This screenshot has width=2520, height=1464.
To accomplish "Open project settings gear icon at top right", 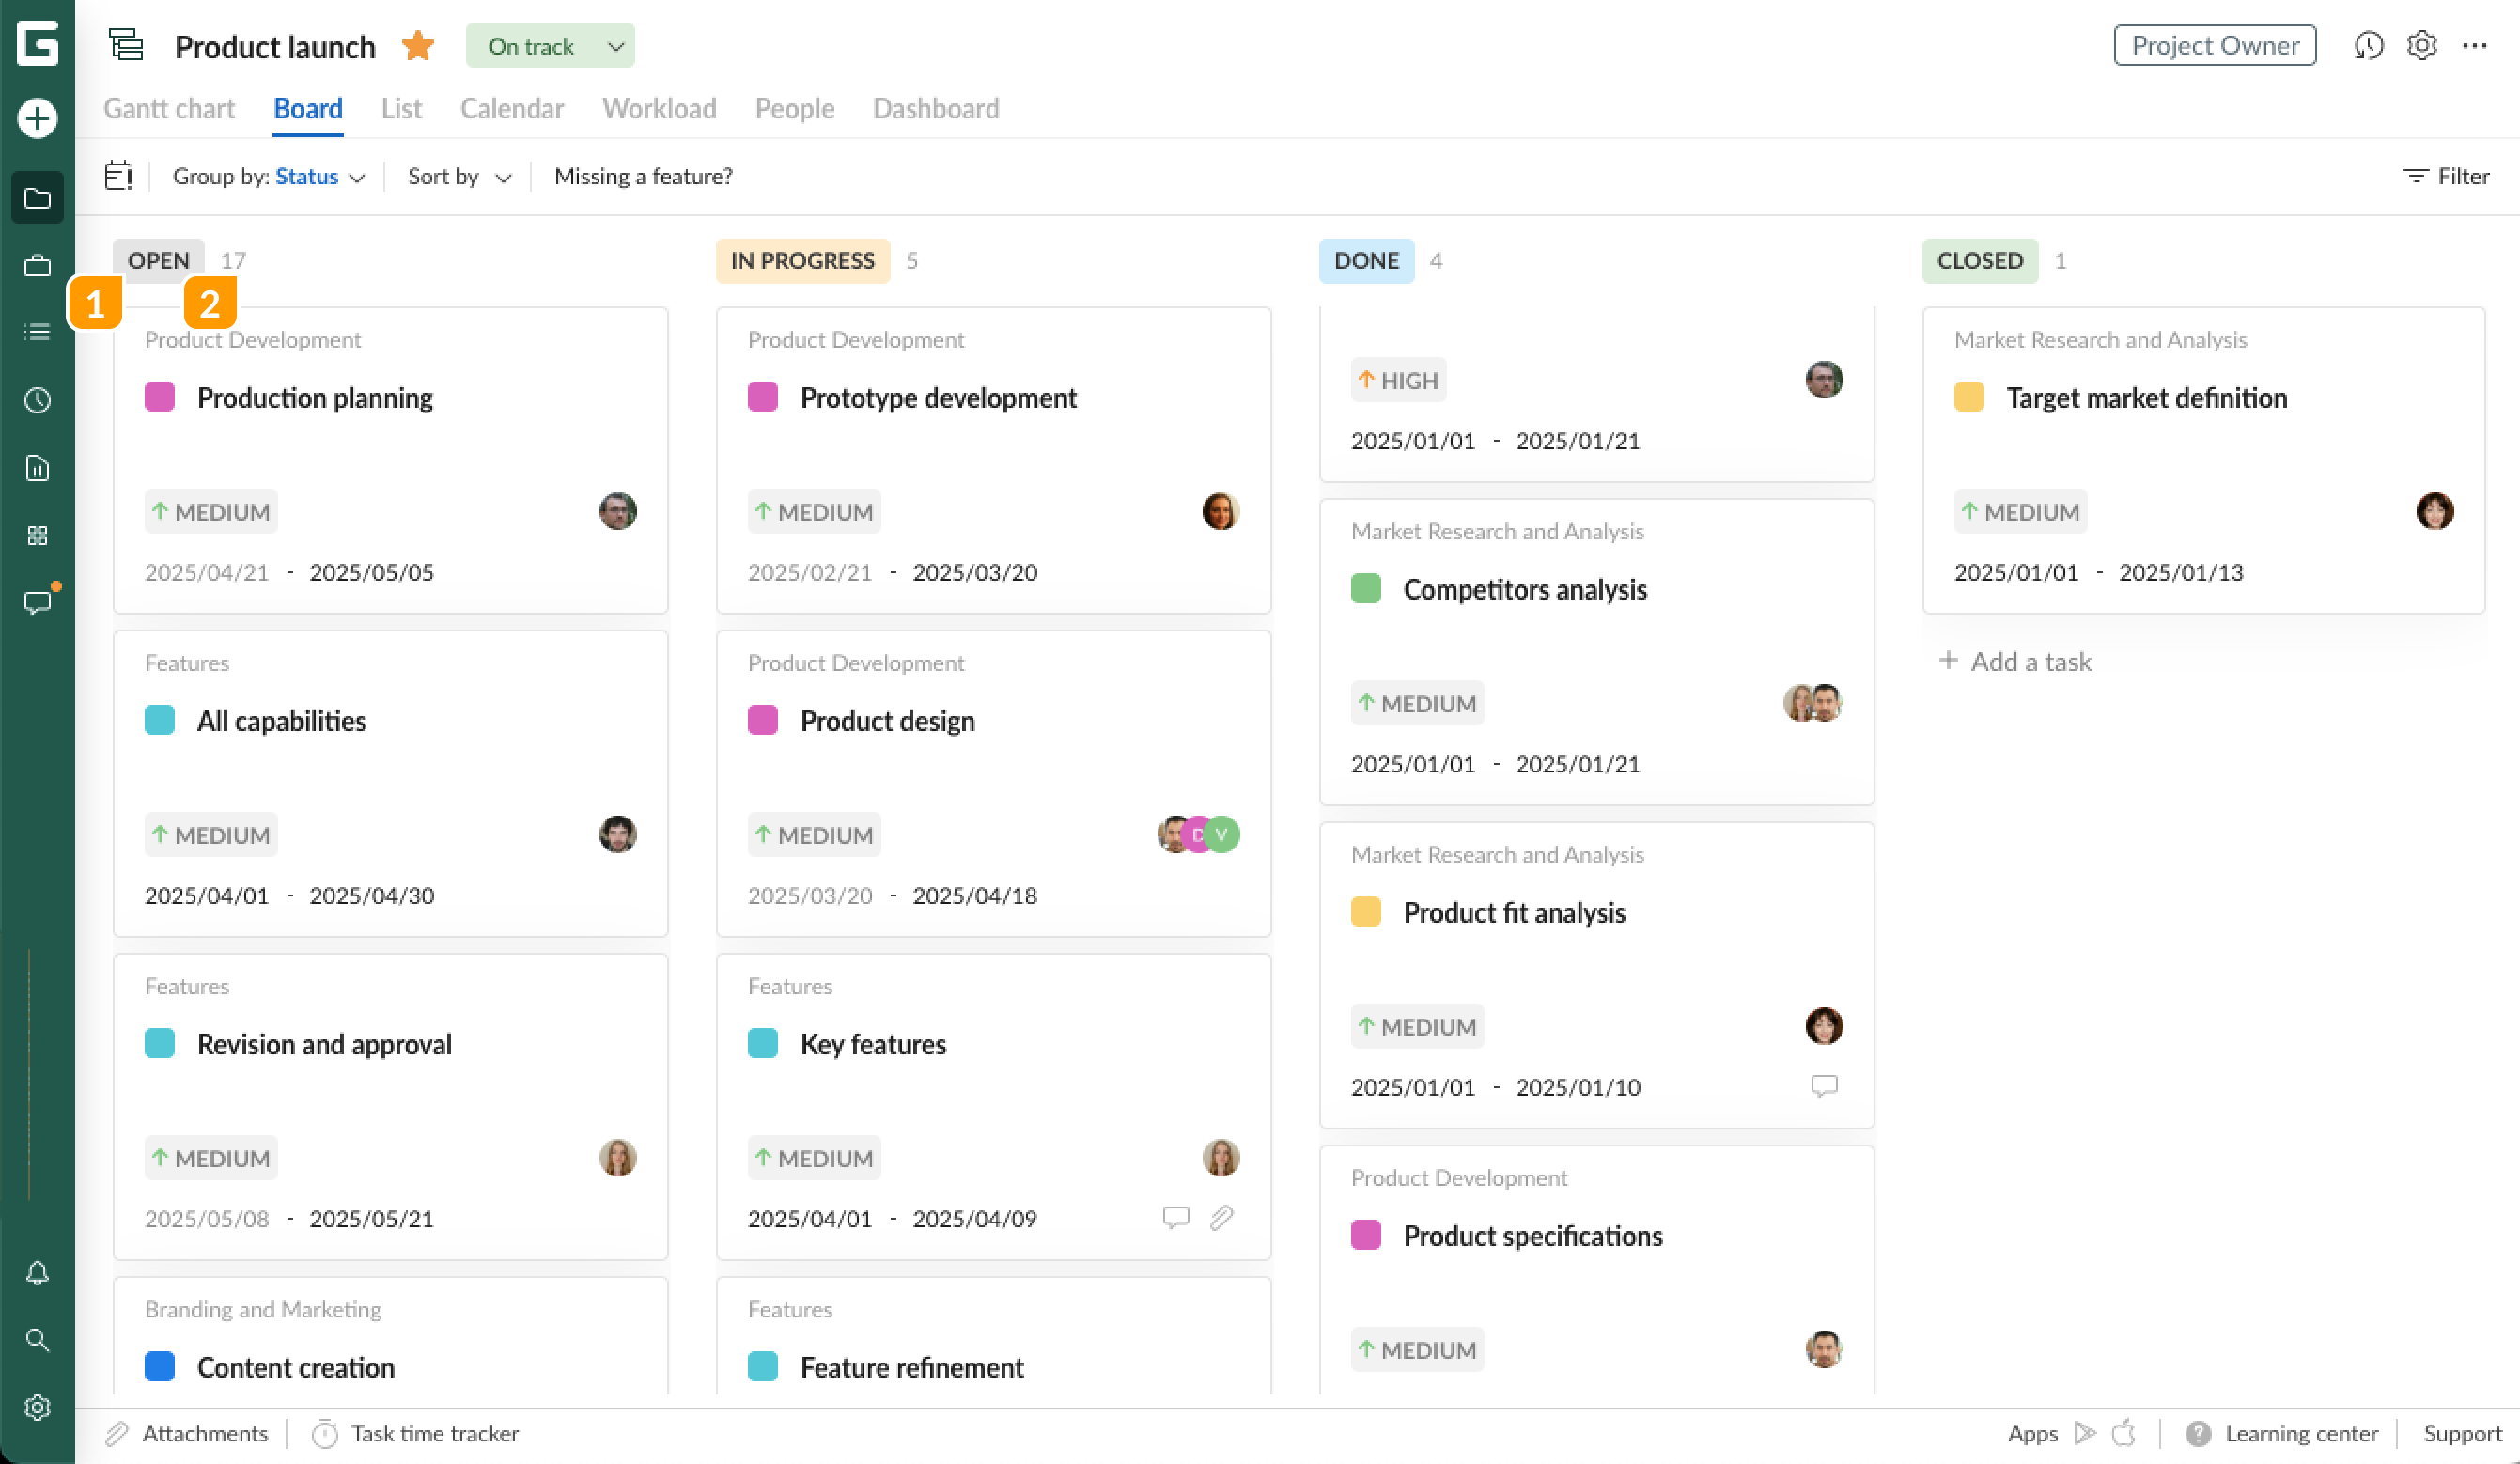I will 2421,45.
